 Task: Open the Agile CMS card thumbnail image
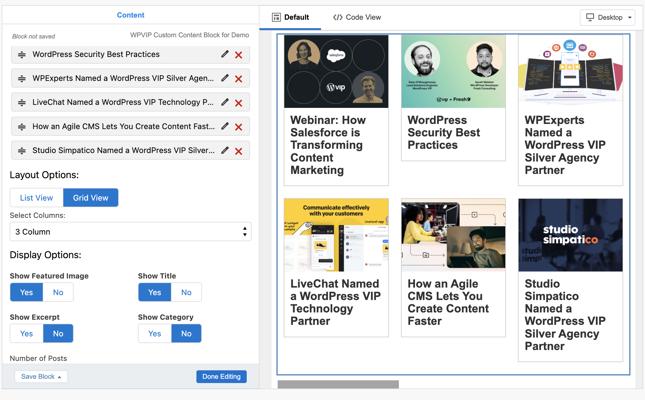(x=453, y=235)
